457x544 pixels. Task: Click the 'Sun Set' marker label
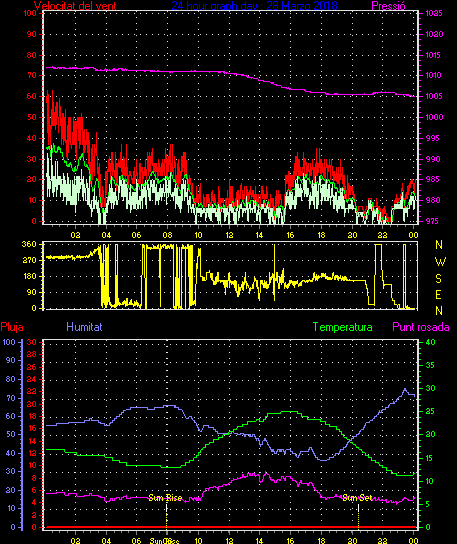(x=357, y=498)
